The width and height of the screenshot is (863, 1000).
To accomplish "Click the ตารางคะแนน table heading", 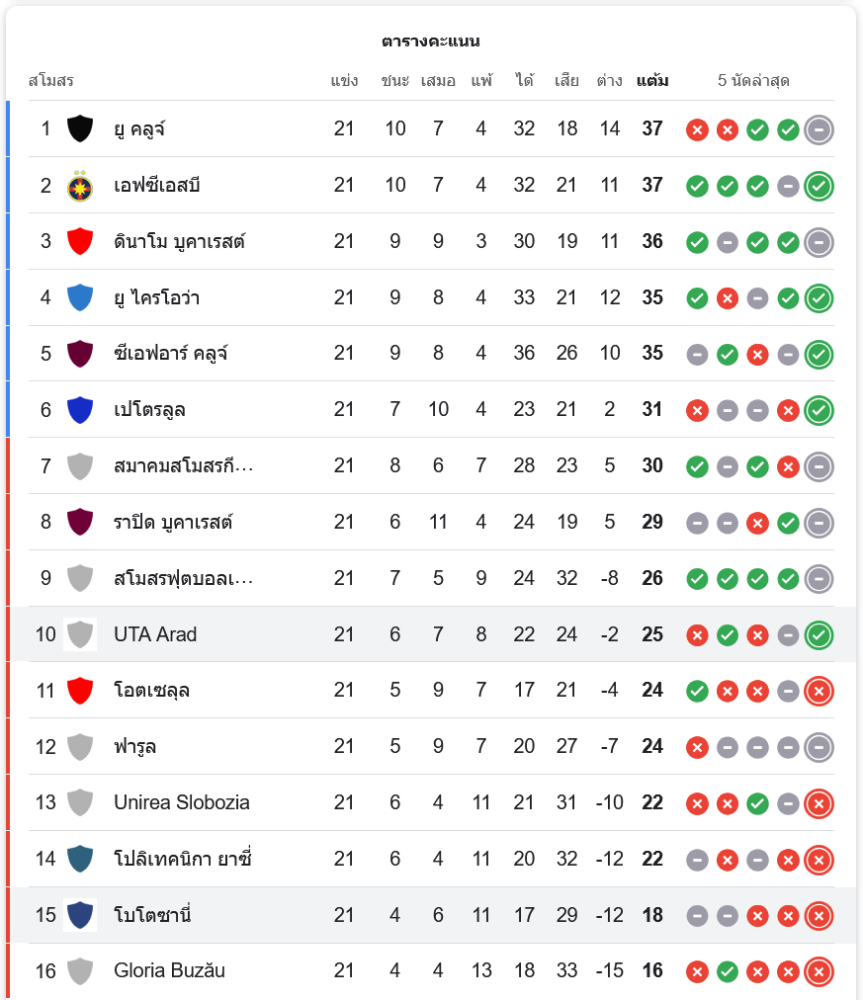I will (x=431, y=41).
